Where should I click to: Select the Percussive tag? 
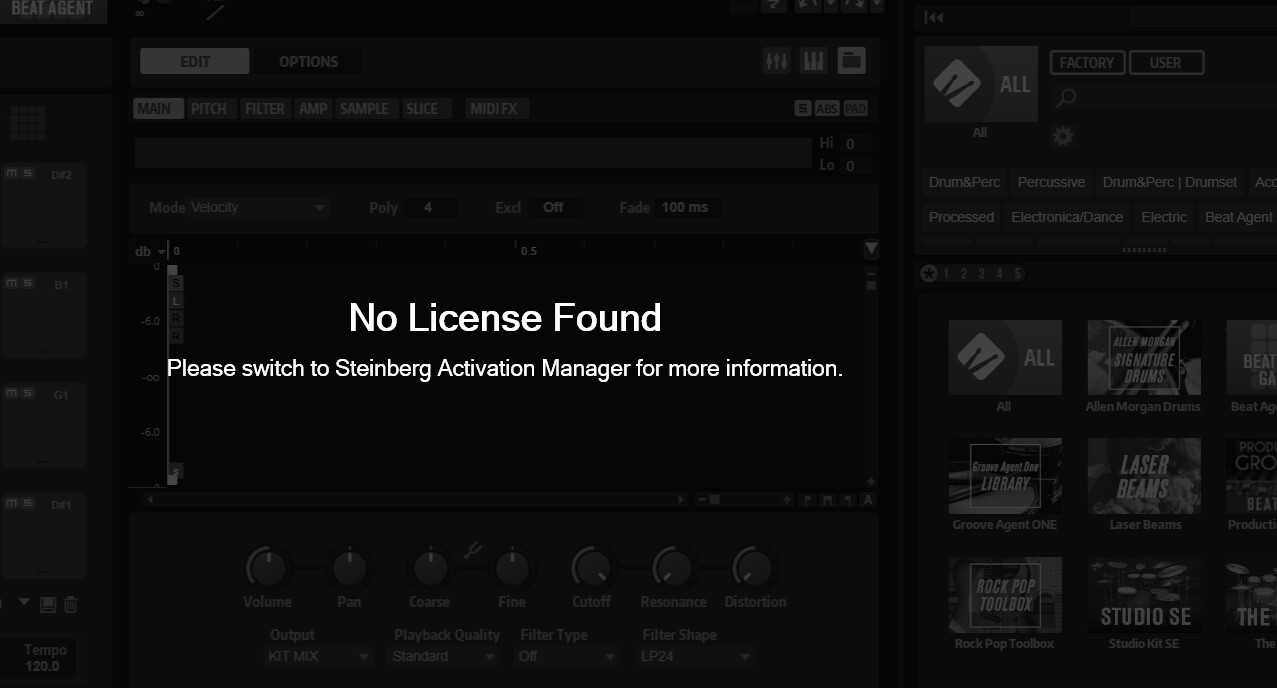1051,182
